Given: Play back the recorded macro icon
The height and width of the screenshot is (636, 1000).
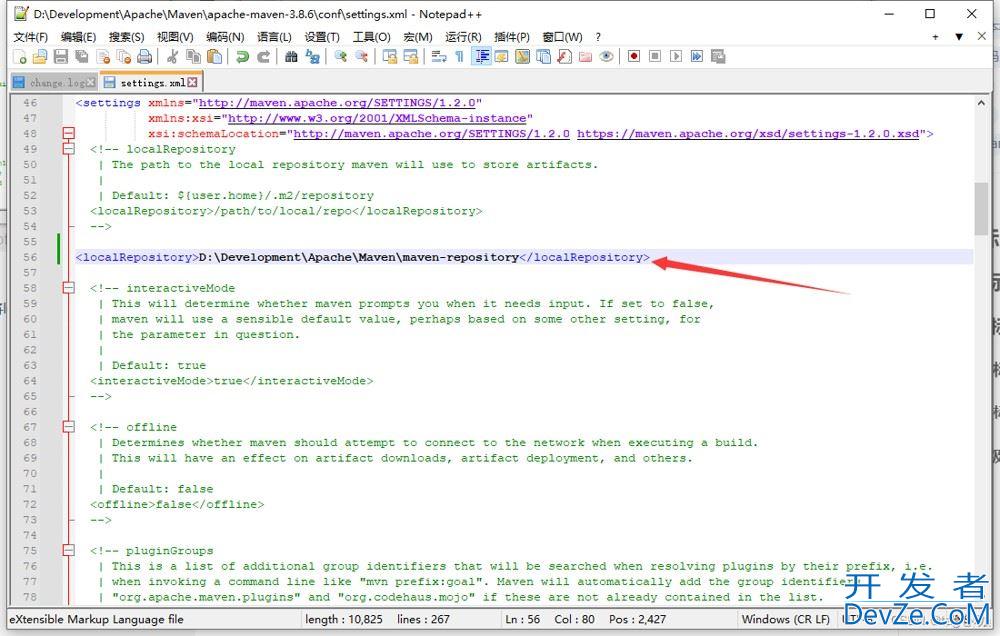Looking at the screenshot, I should click(x=676, y=57).
